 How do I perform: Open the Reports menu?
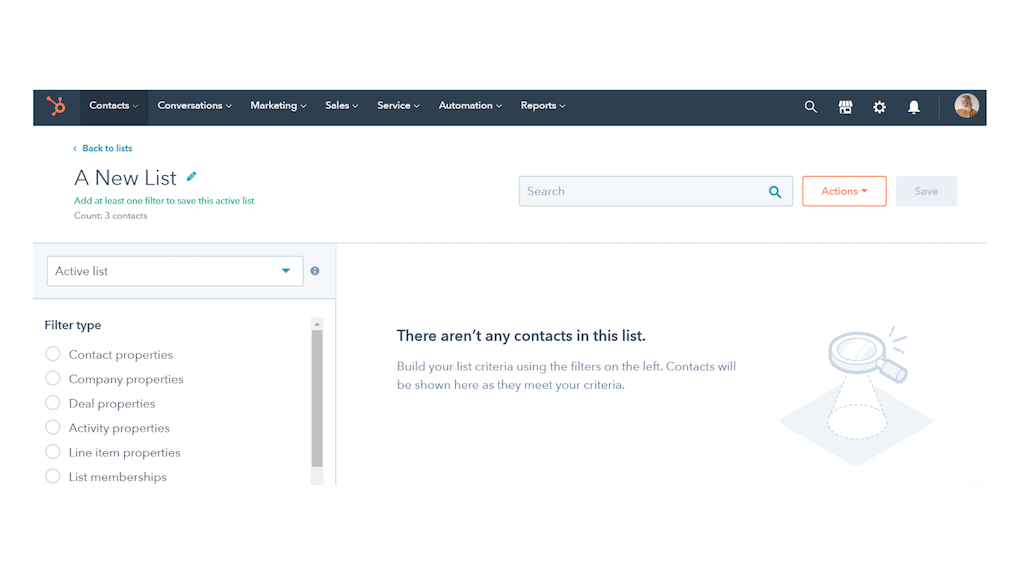(x=542, y=106)
